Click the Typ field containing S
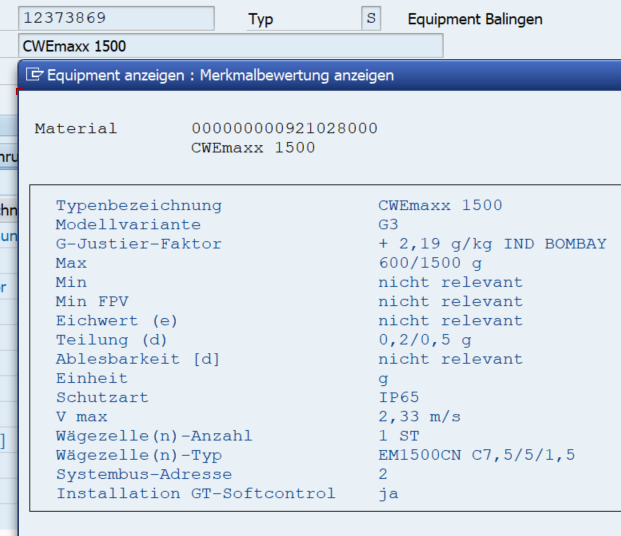621x536 pixels. pyautogui.click(x=372, y=19)
